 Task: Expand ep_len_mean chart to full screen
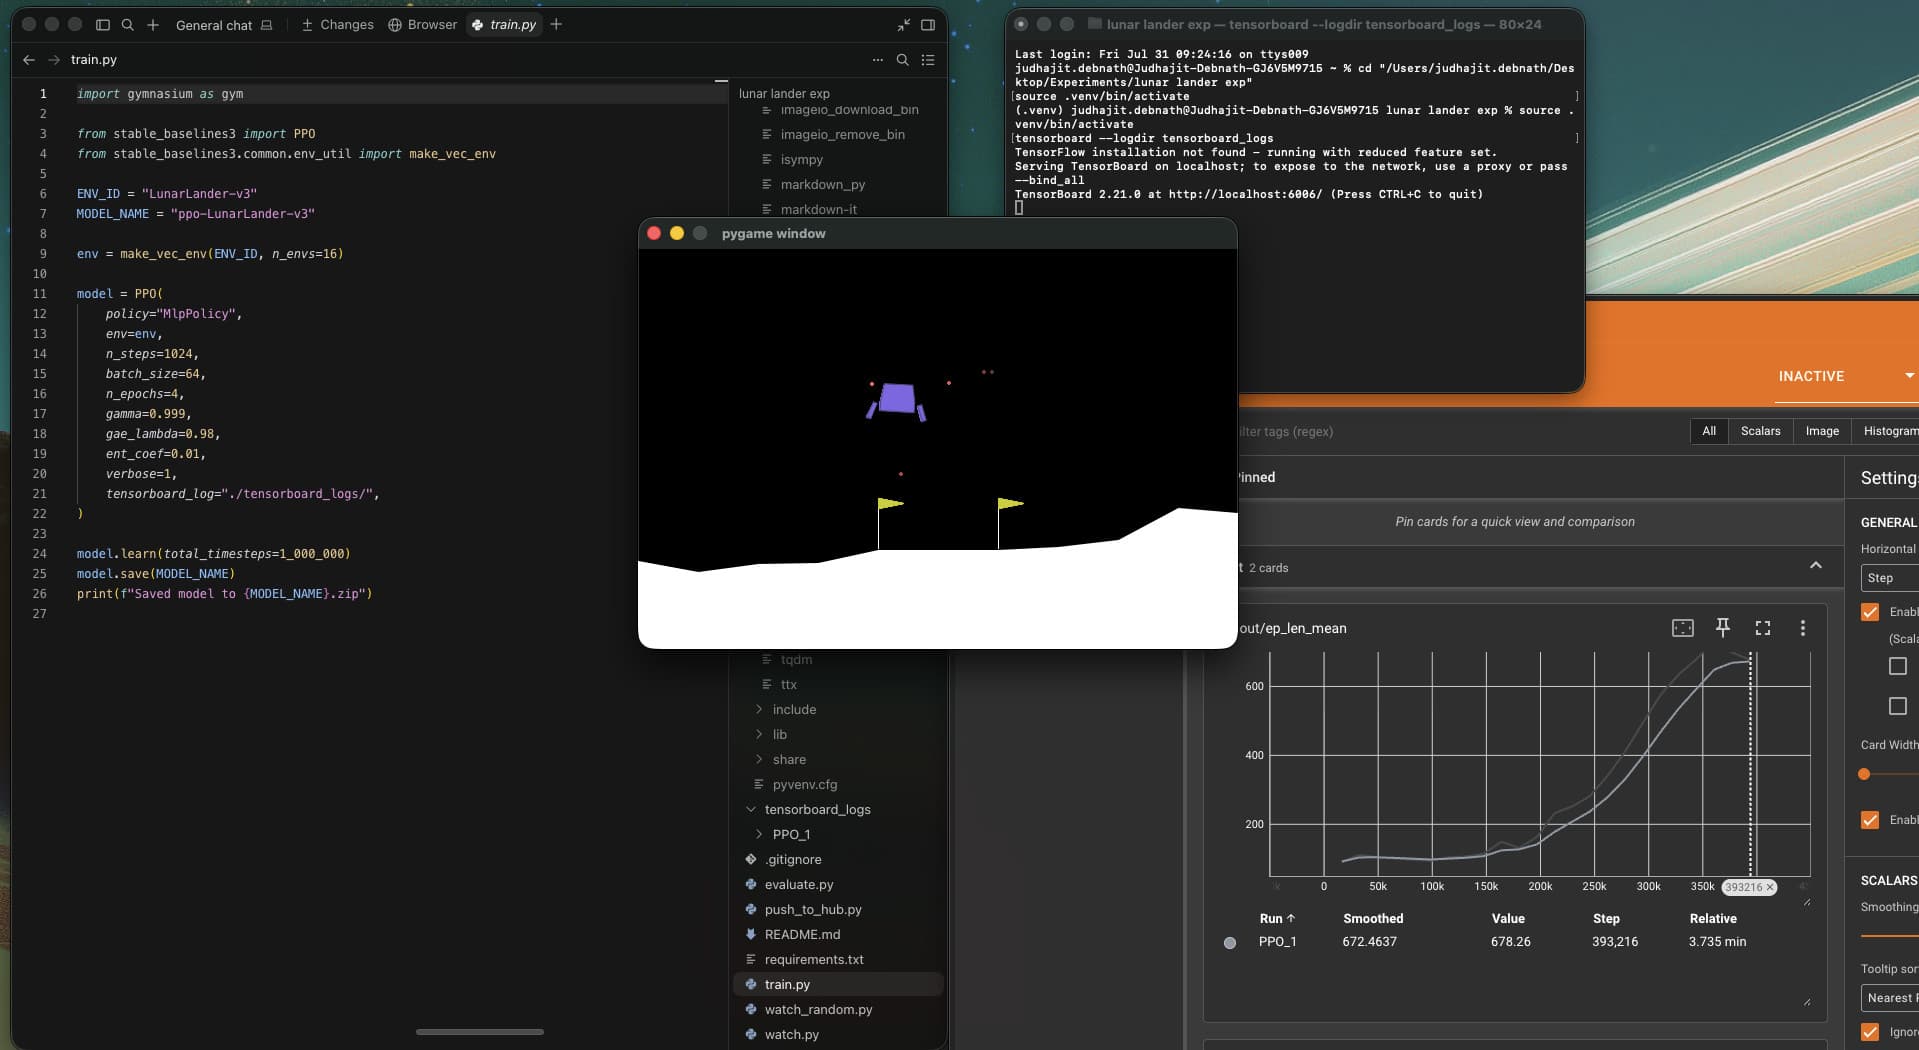tap(1763, 628)
